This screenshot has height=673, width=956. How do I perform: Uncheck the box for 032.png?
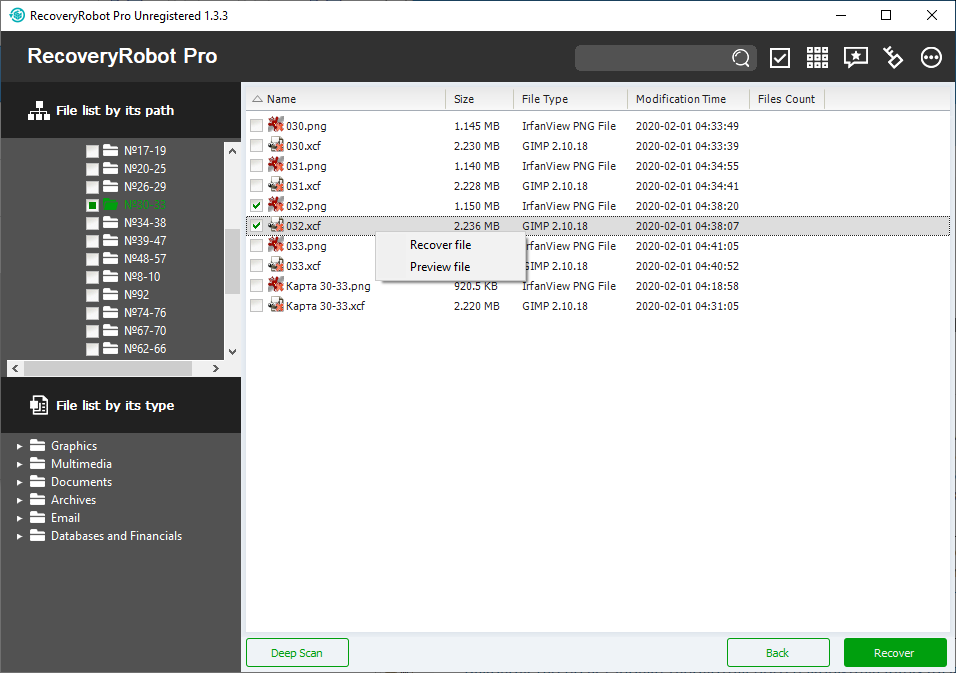point(257,205)
